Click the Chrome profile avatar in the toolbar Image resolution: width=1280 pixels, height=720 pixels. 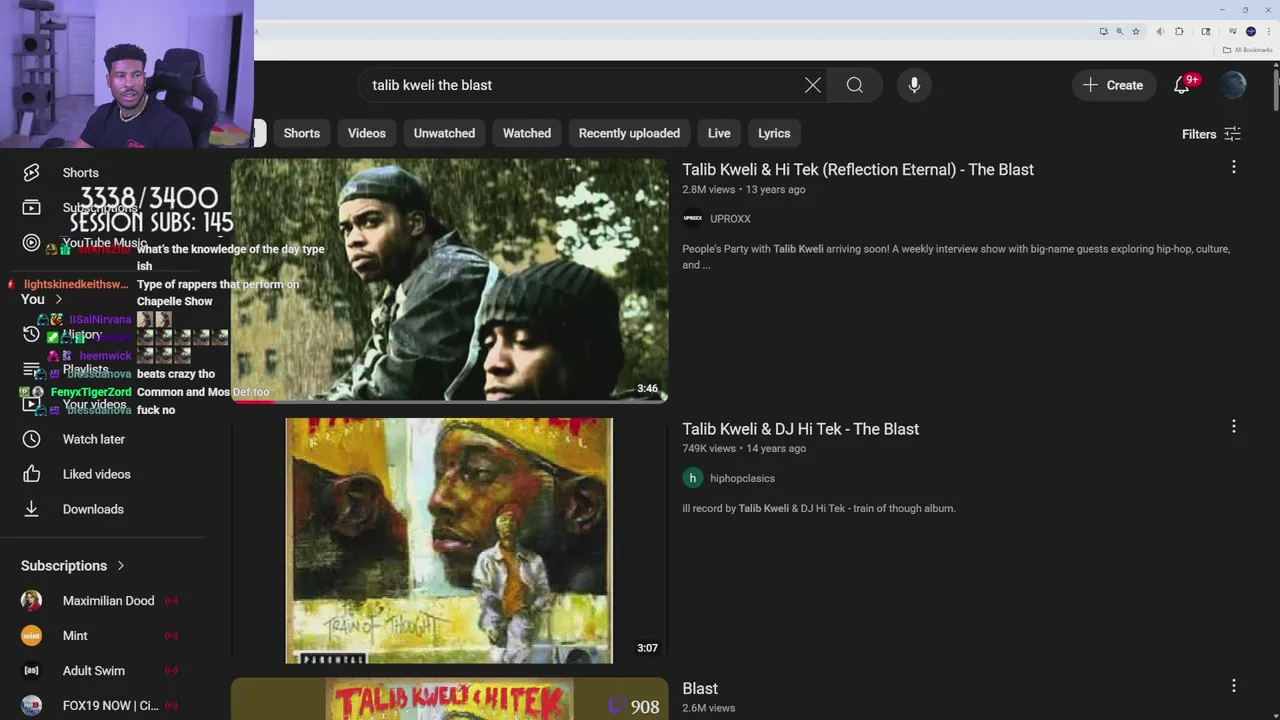(x=1251, y=31)
